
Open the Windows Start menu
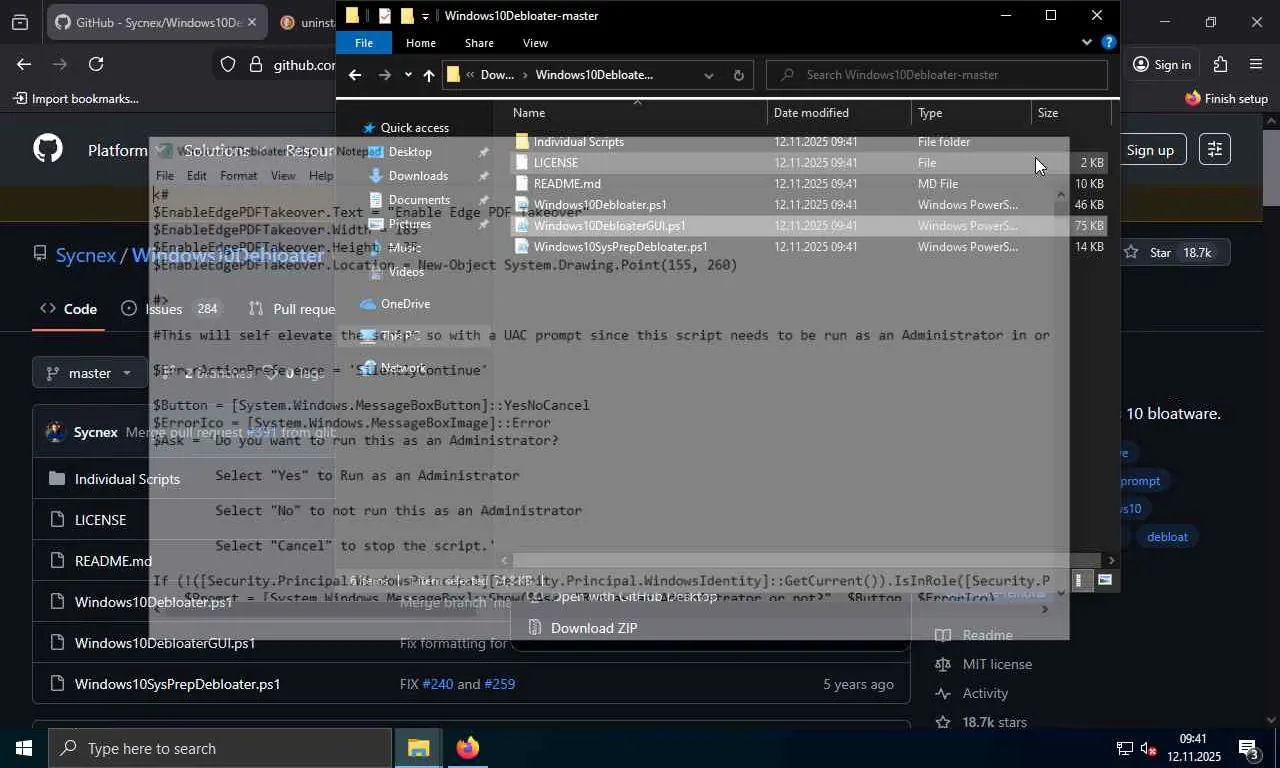tap(24, 748)
